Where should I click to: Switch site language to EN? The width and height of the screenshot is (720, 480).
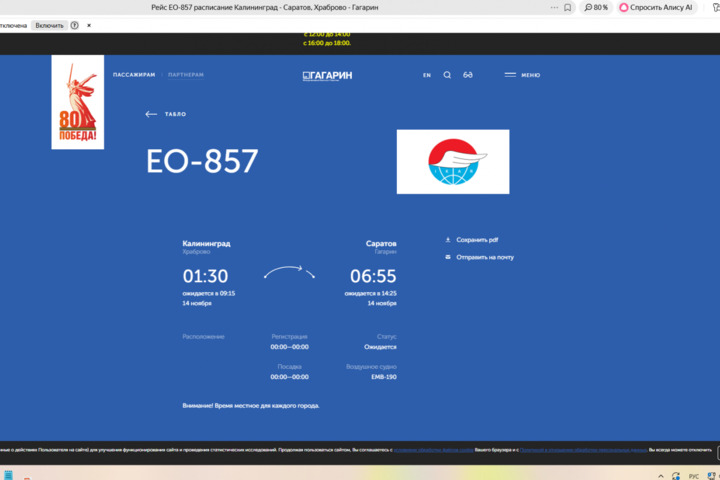point(427,75)
